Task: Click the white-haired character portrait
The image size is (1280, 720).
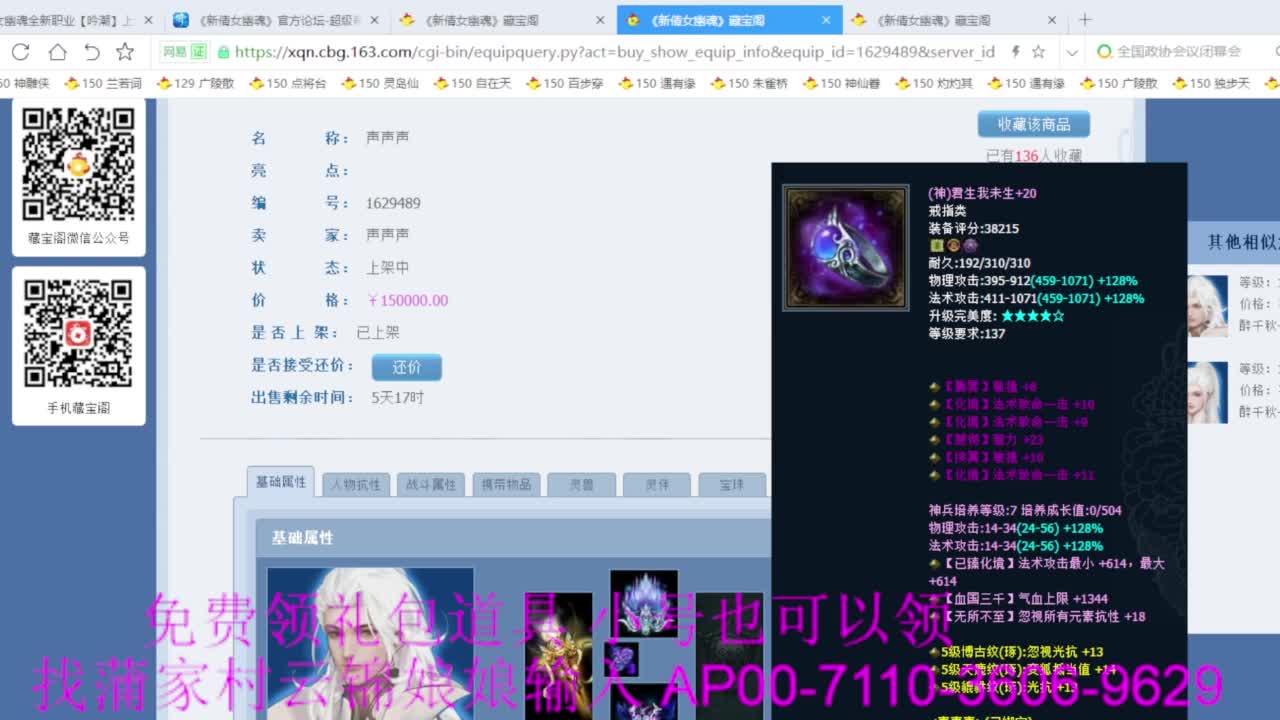Action: (370, 643)
